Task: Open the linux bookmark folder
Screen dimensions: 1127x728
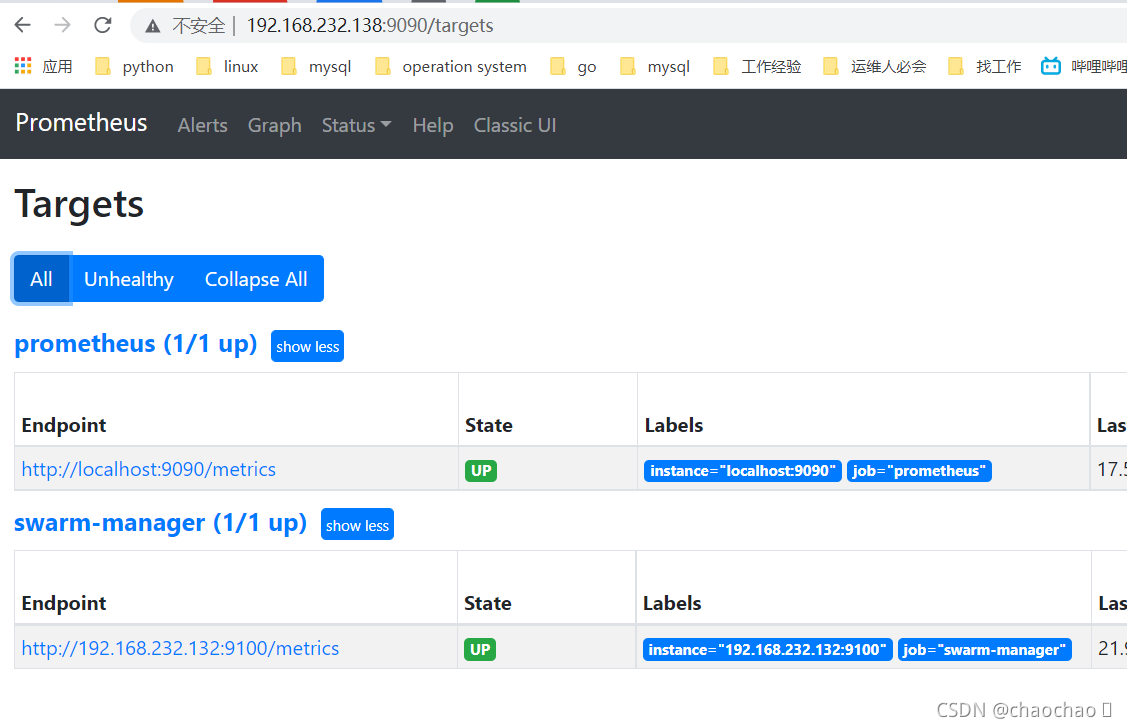Action: pos(227,67)
